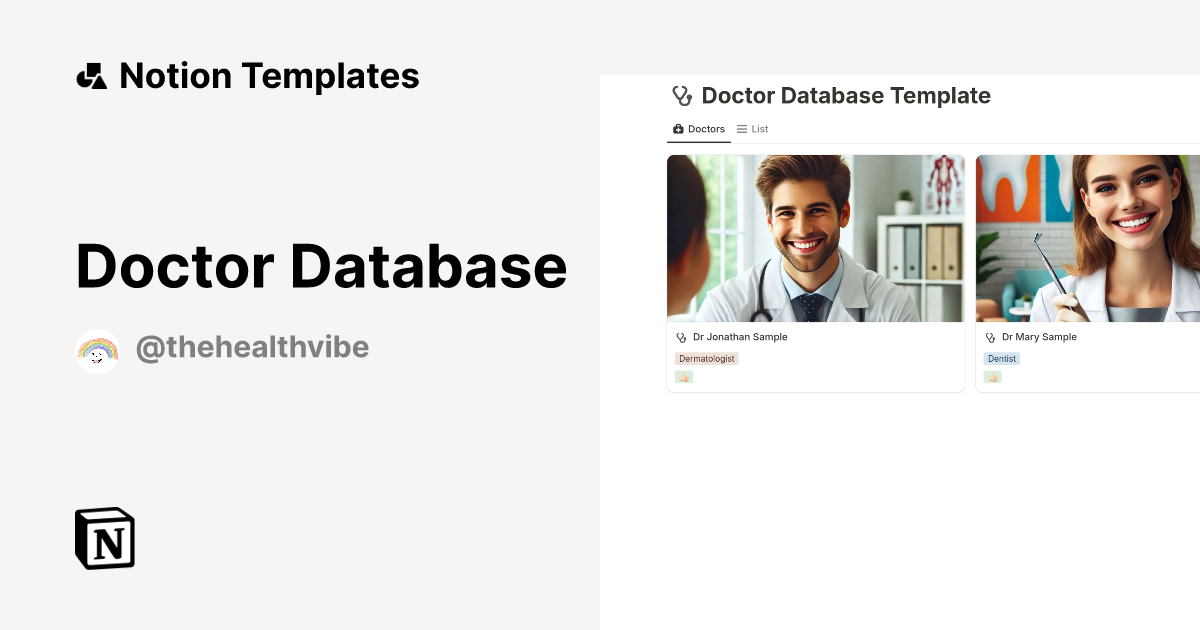Image resolution: width=1200 pixels, height=630 pixels.
Task: Click the thumbs-up emoji tag on Jonathan's card
Action: (x=684, y=377)
